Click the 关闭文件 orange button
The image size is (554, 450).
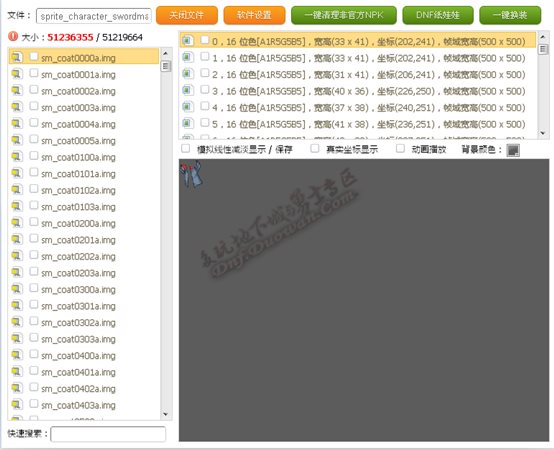coord(187,15)
